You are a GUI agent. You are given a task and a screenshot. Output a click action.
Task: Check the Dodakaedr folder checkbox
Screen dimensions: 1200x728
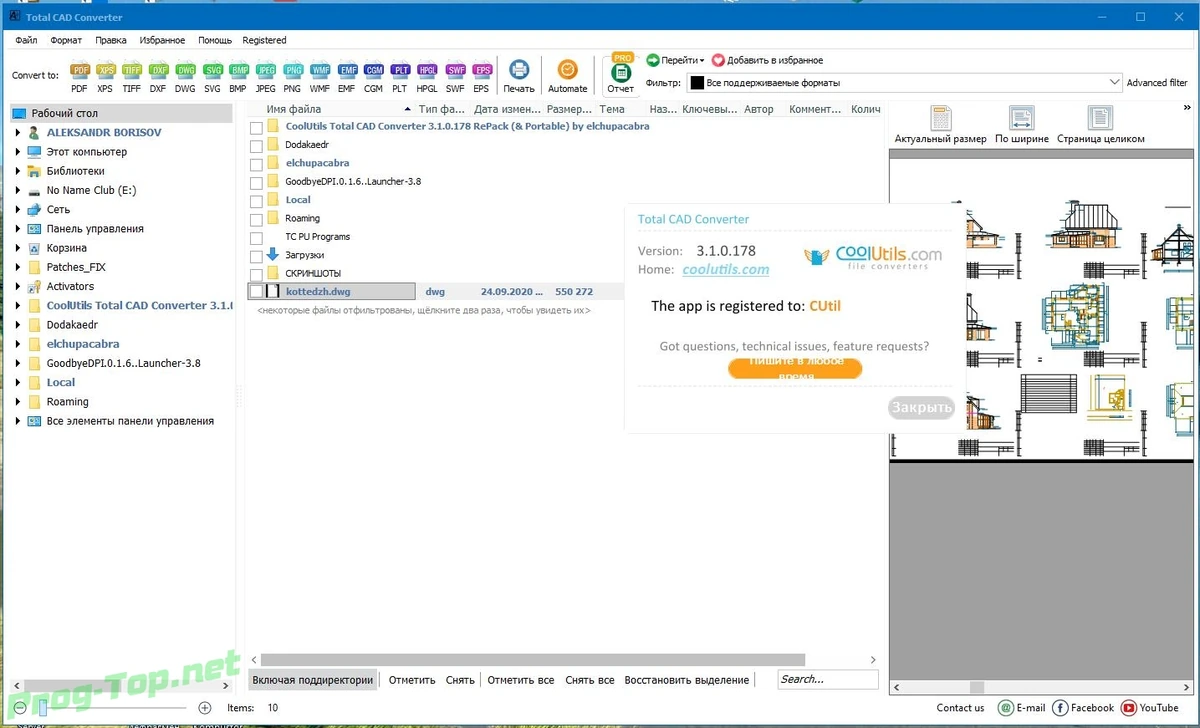257,146
